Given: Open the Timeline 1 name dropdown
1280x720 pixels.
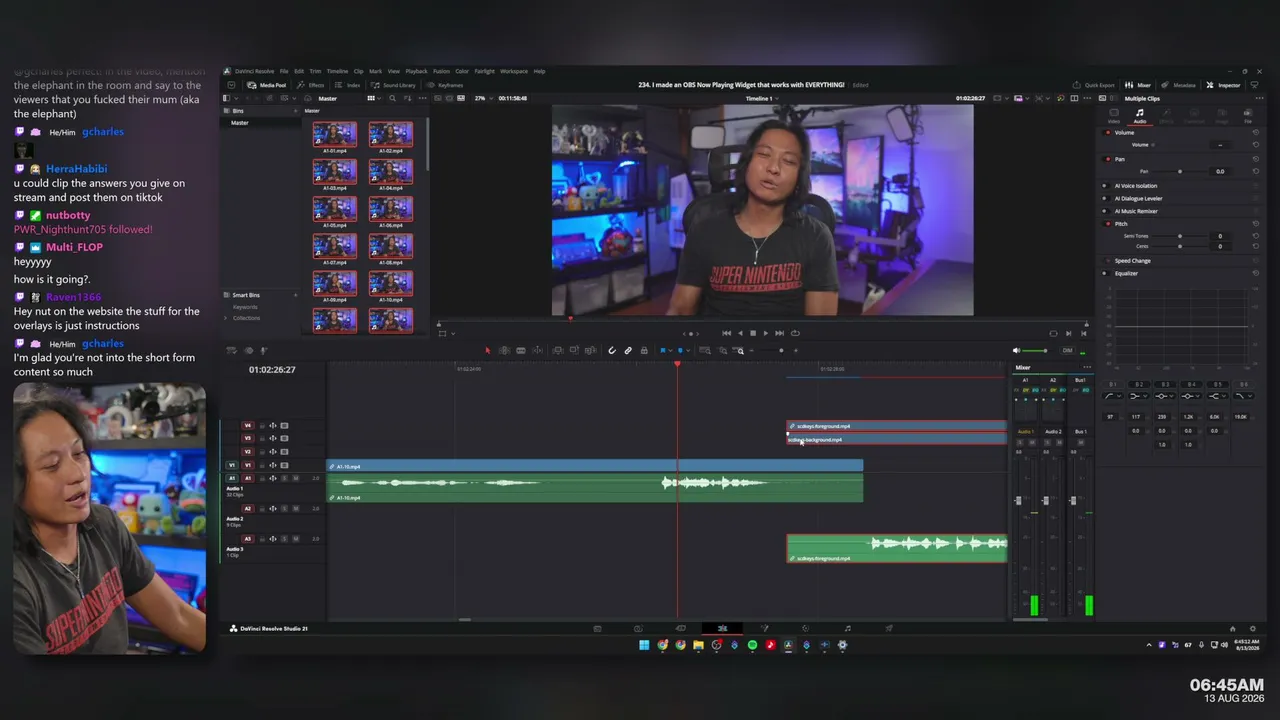Looking at the screenshot, I should point(761,98).
